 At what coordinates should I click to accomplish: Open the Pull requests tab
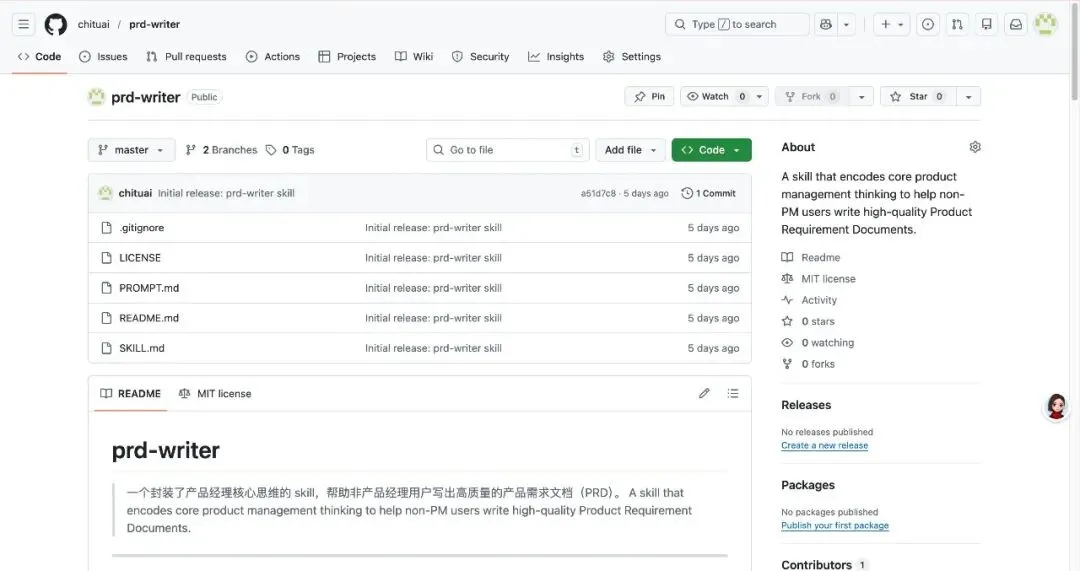tap(186, 56)
